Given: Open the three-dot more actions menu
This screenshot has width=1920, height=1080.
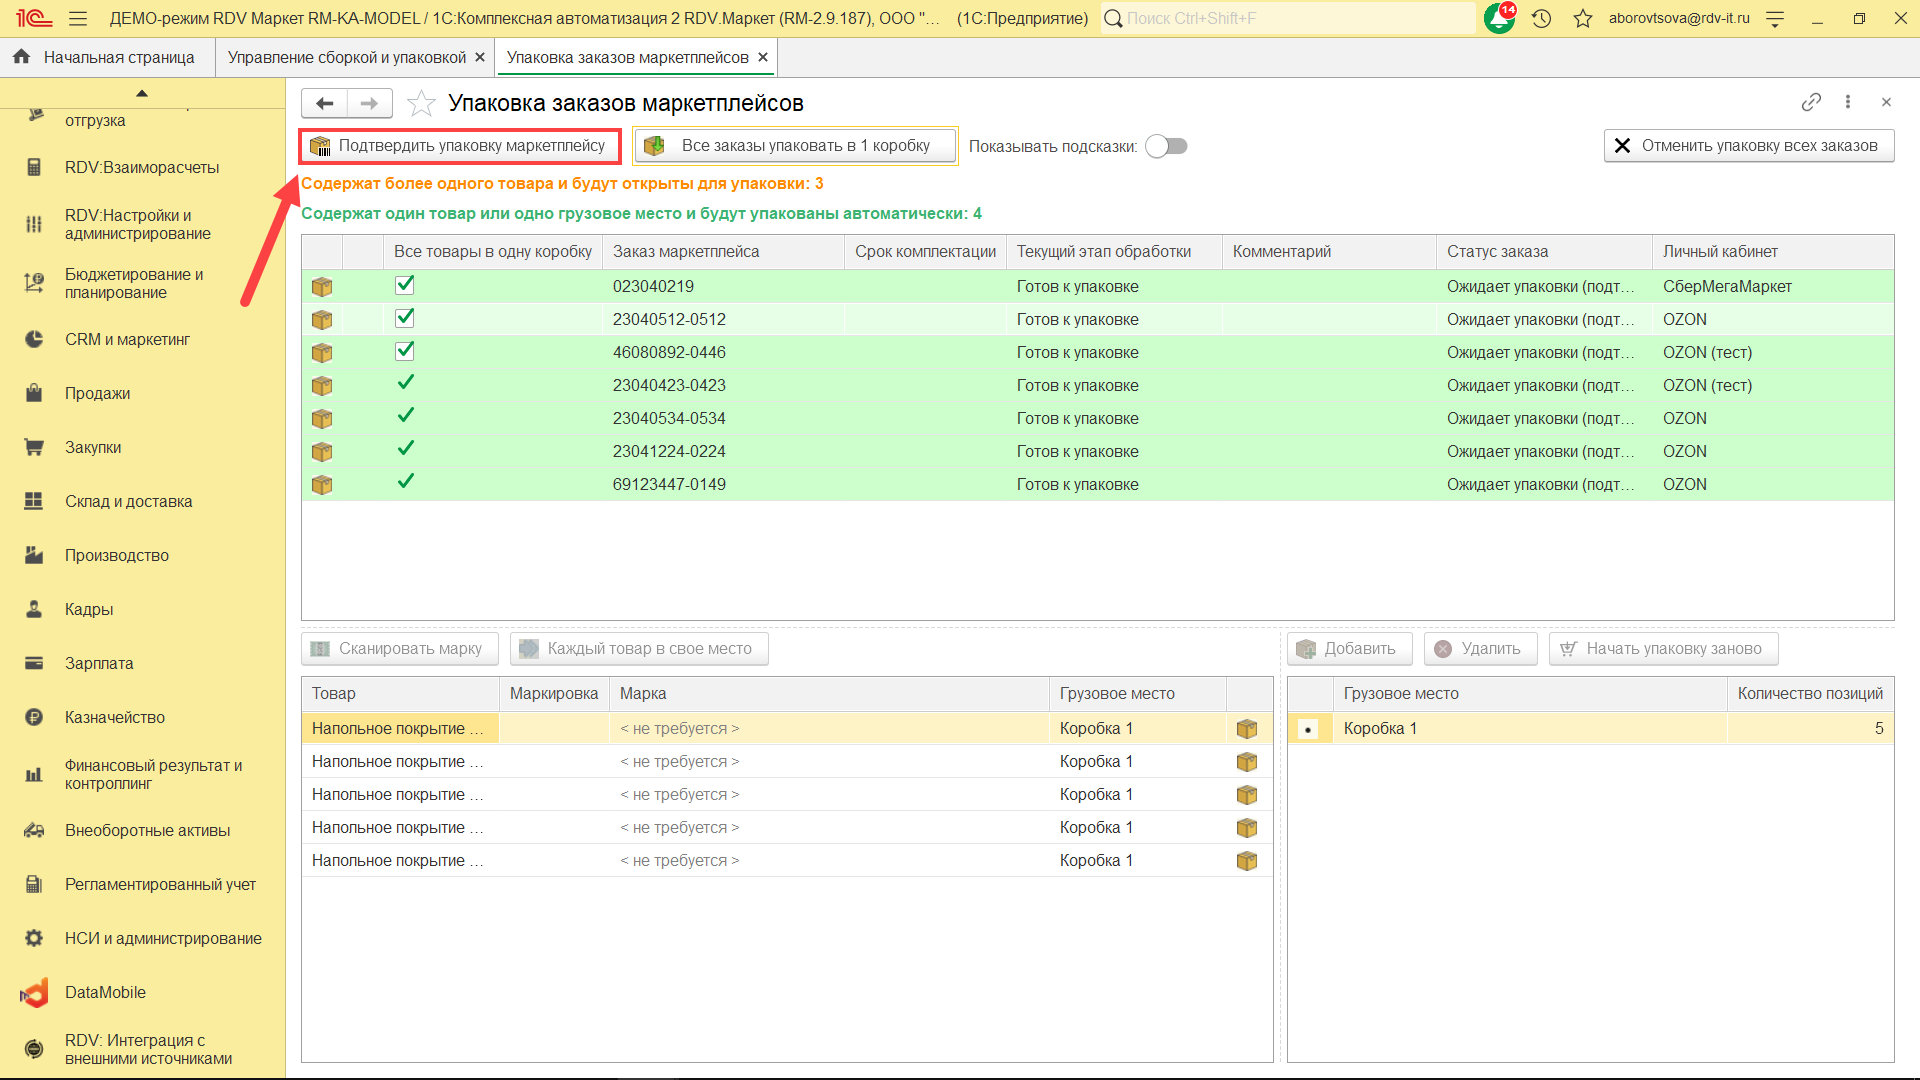Looking at the screenshot, I should pyautogui.click(x=1848, y=102).
